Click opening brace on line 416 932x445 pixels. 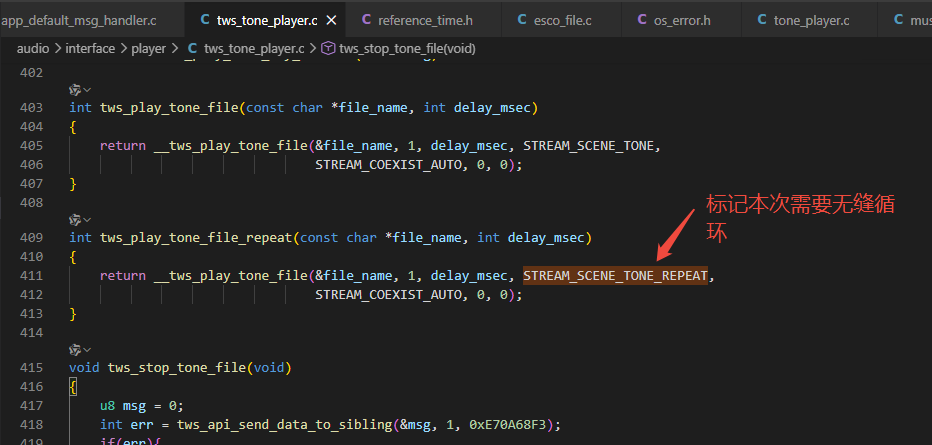pyautogui.click(x=73, y=387)
